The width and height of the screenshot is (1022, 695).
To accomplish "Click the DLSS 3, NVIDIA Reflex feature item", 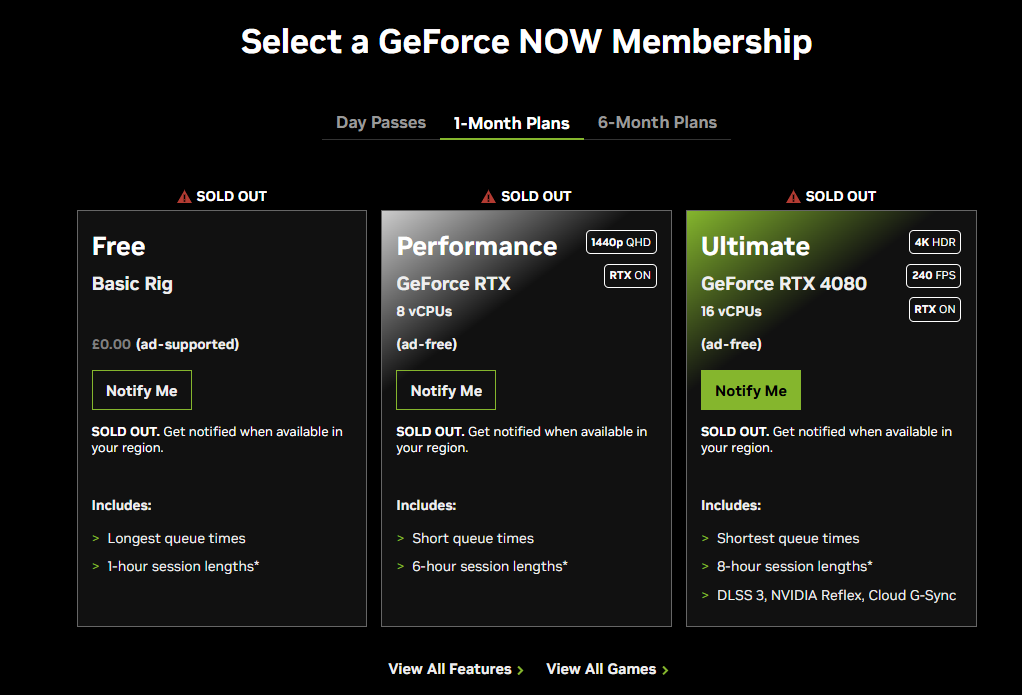I will [836, 595].
